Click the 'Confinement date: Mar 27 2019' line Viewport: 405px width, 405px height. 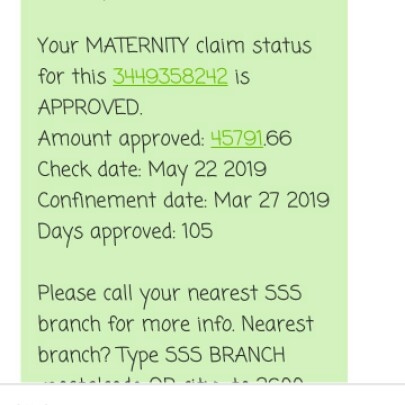coord(183,200)
